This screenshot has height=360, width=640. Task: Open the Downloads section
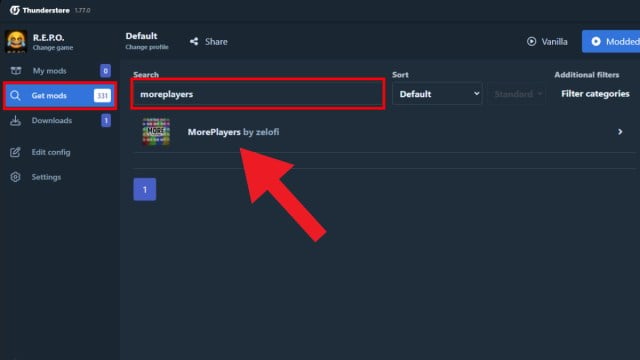pyautogui.click(x=60, y=120)
